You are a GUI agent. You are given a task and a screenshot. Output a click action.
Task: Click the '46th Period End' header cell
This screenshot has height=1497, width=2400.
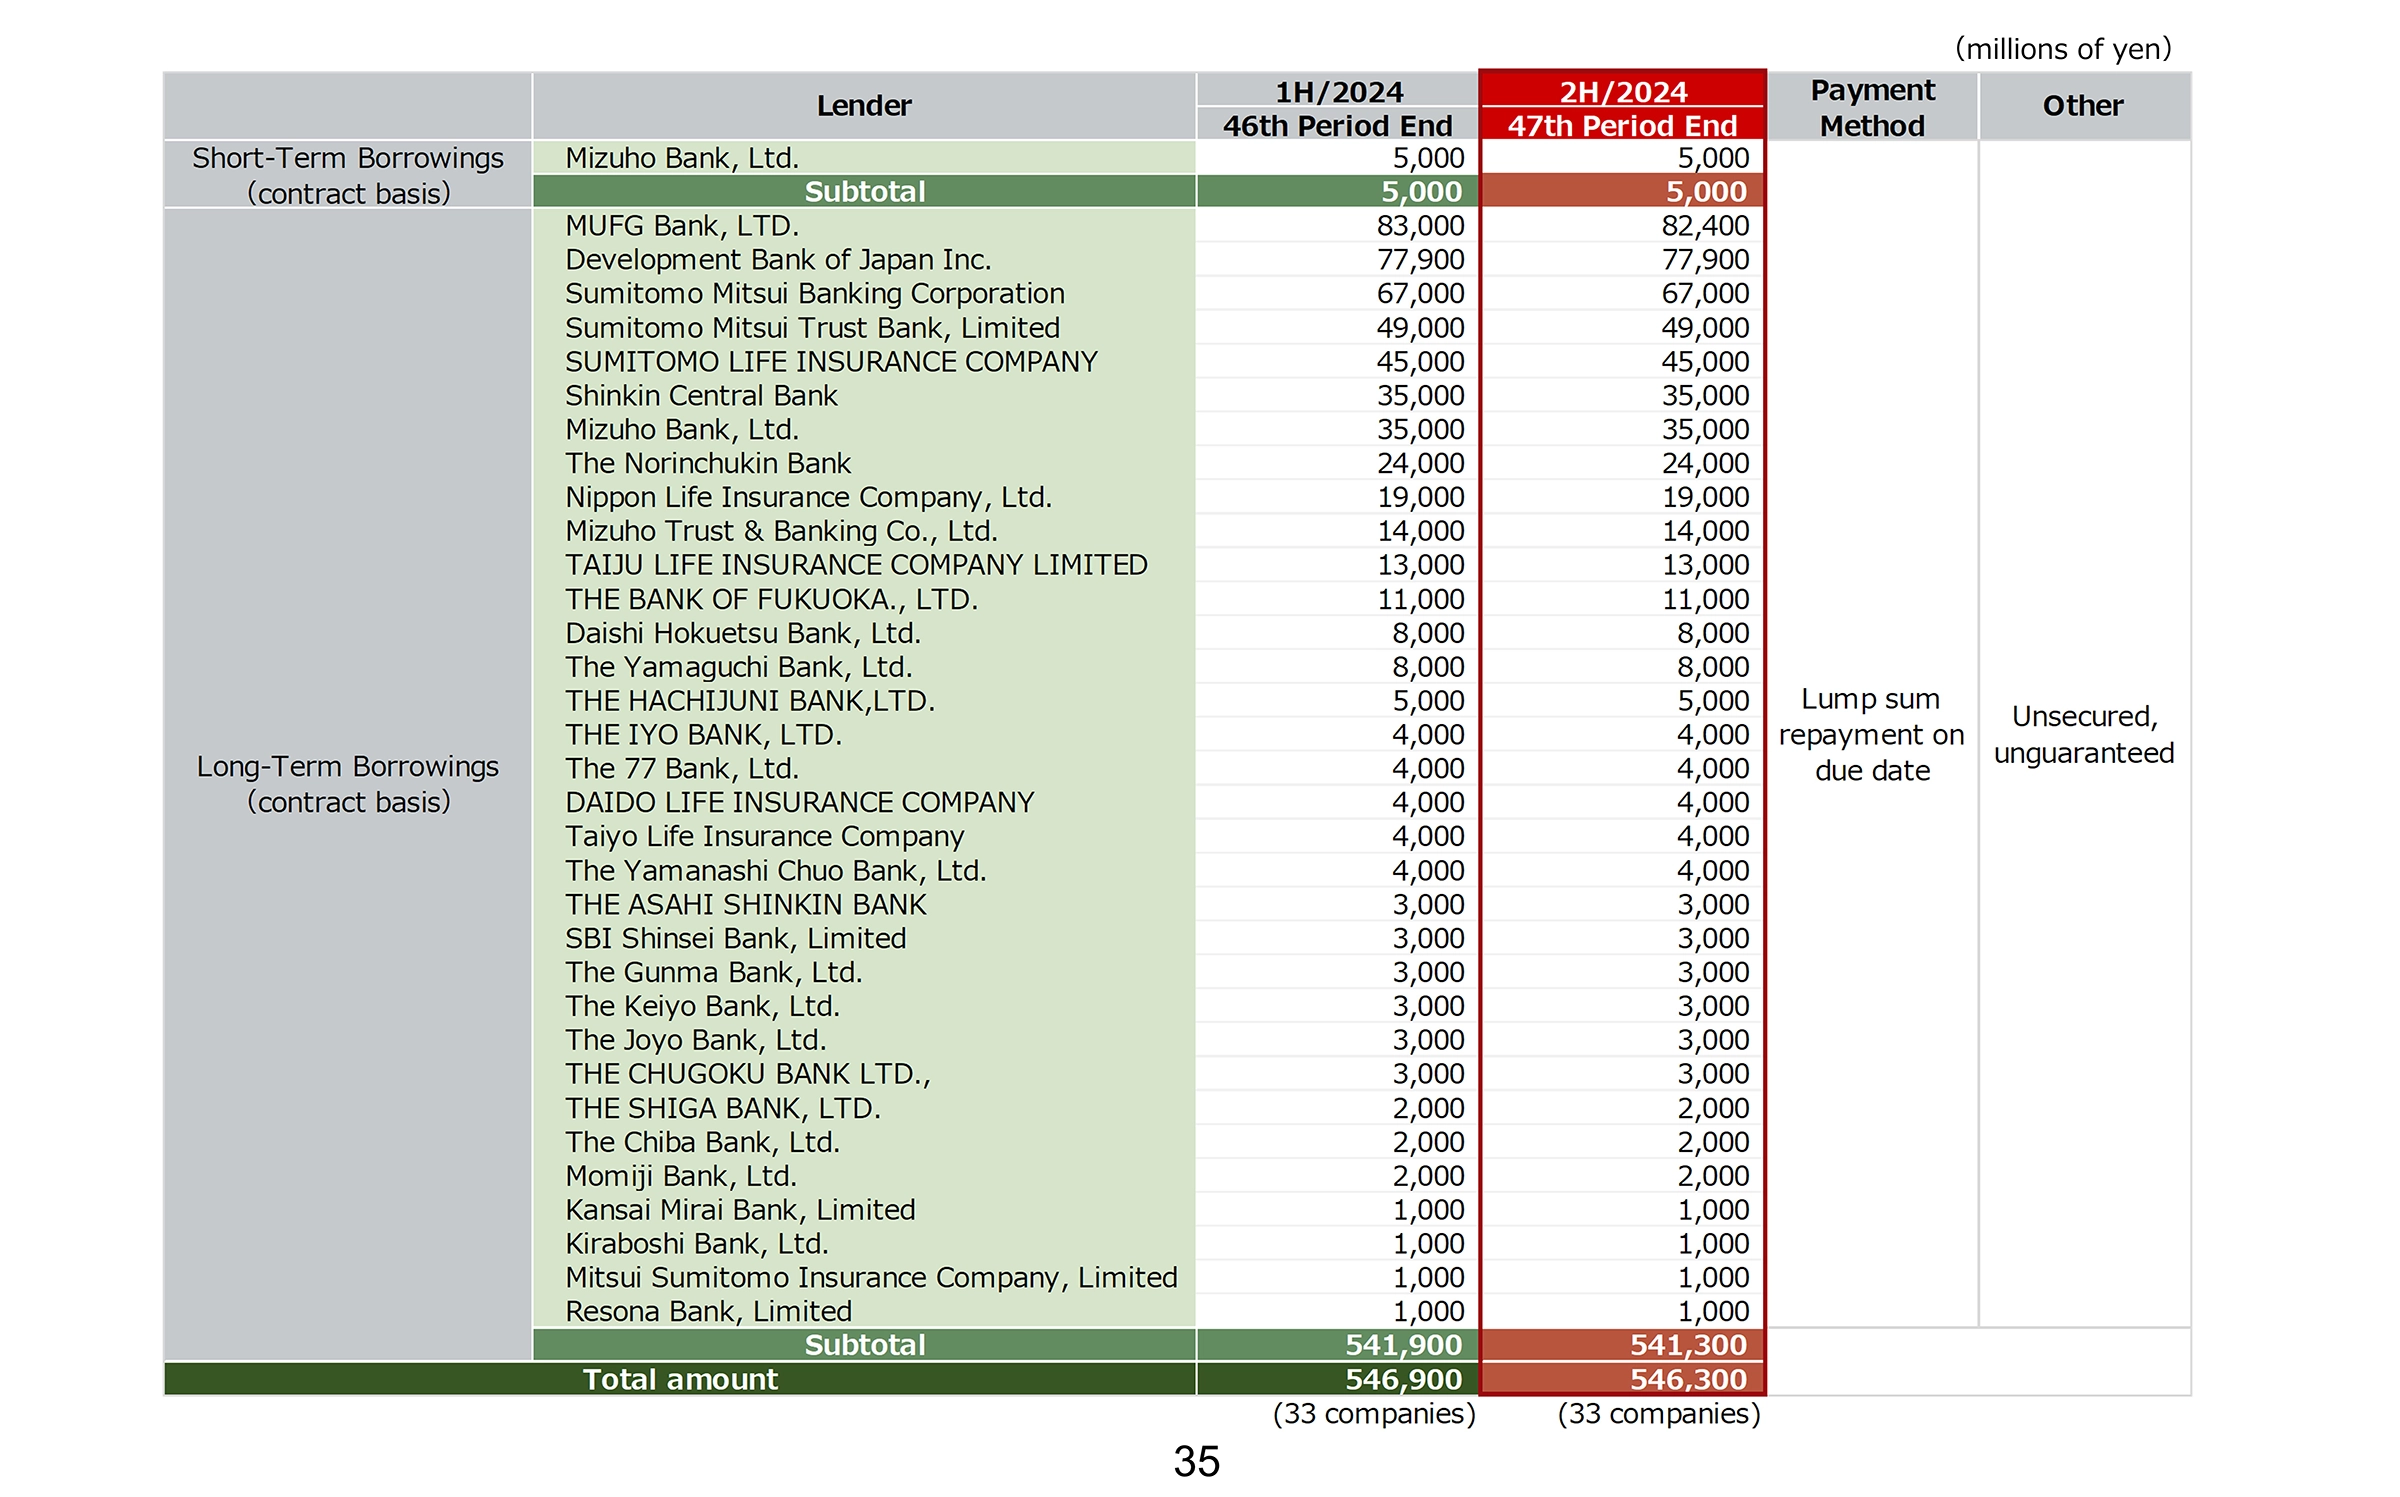(x=1338, y=126)
